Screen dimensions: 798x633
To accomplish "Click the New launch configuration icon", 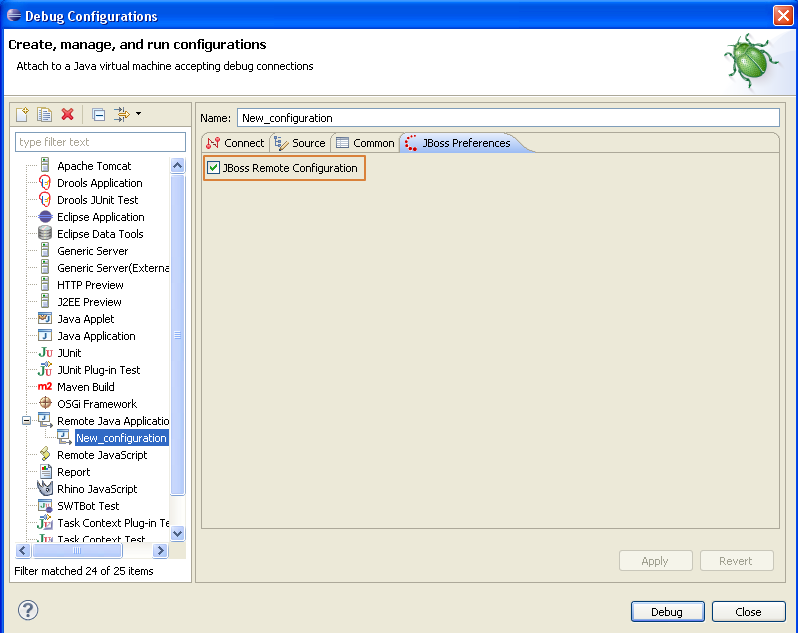I will pyautogui.click(x=23, y=115).
